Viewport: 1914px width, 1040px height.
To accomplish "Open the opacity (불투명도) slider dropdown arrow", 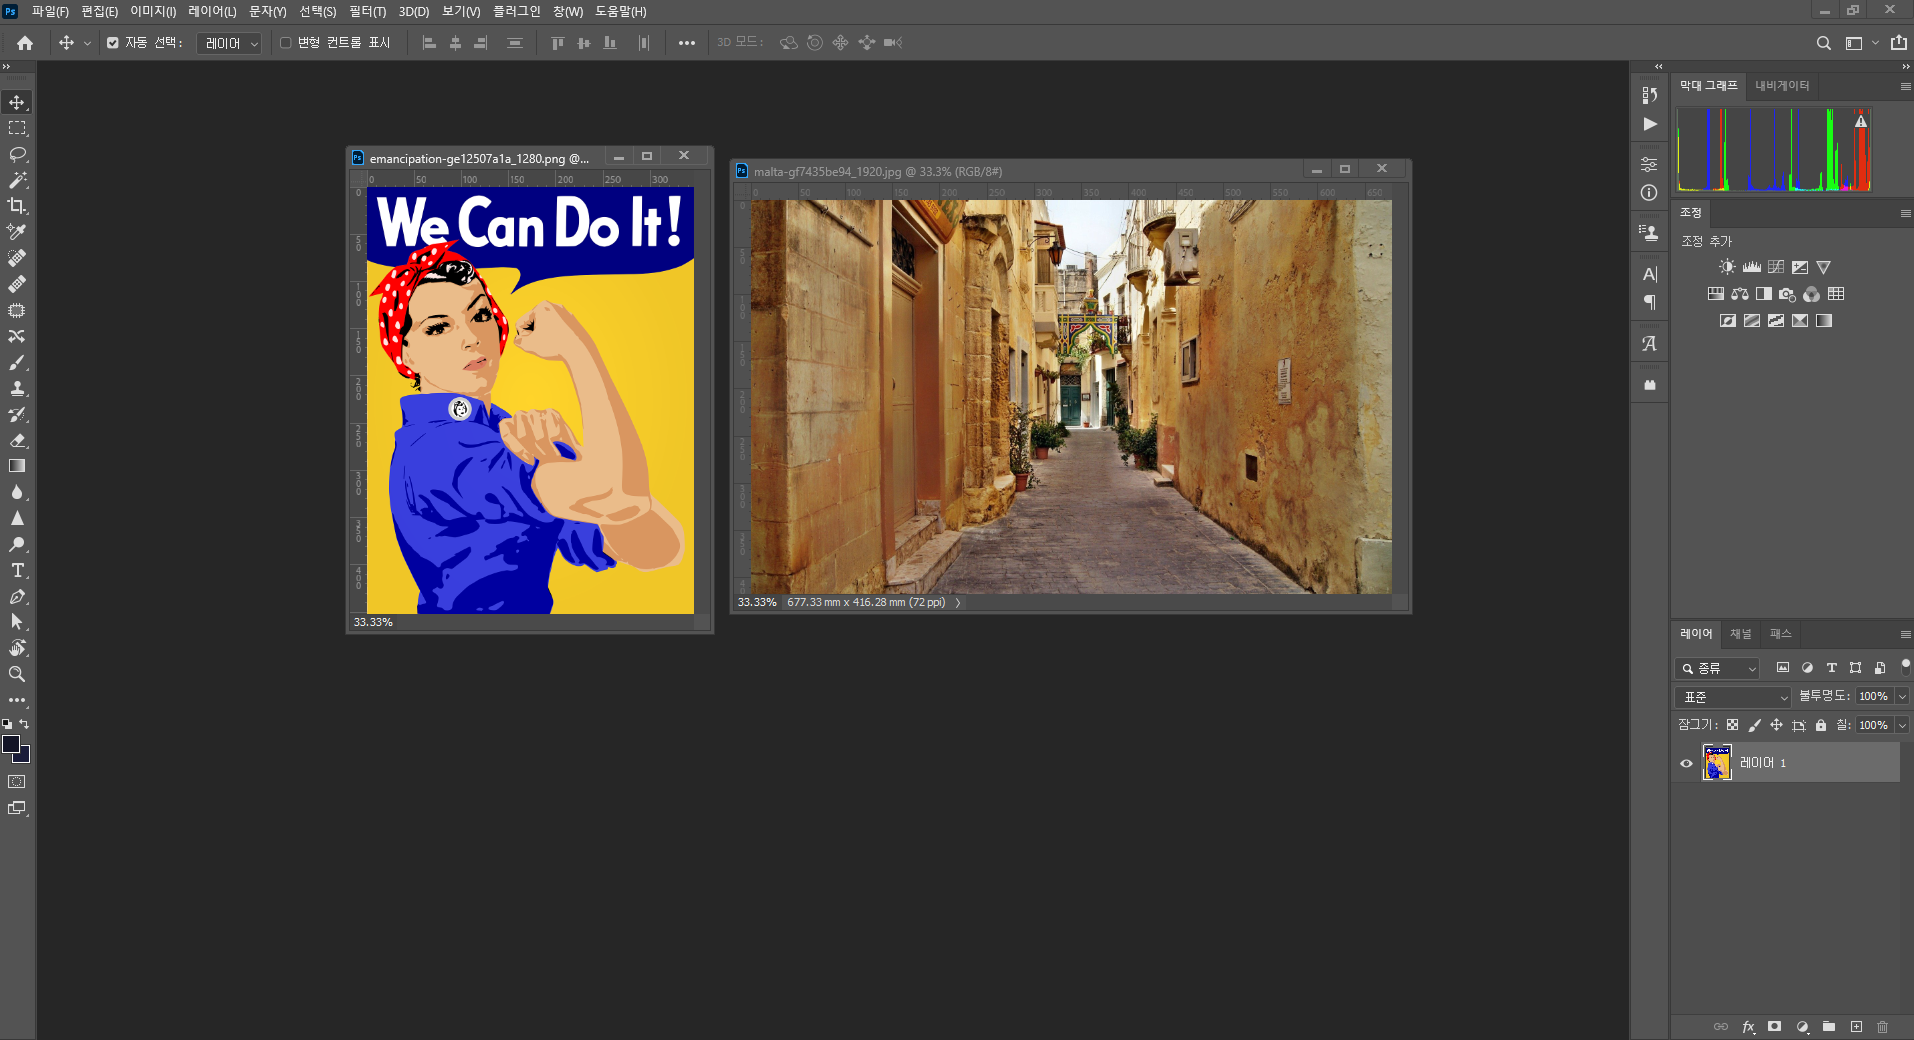I will pyautogui.click(x=1902, y=697).
